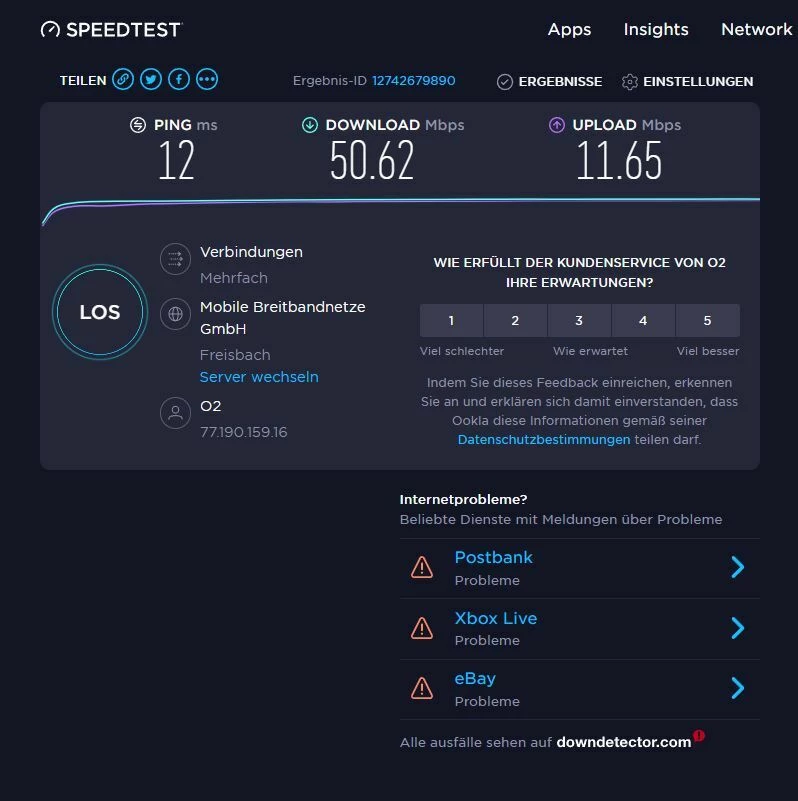
Task: Open more share options (three dots)
Action: click(x=207, y=80)
